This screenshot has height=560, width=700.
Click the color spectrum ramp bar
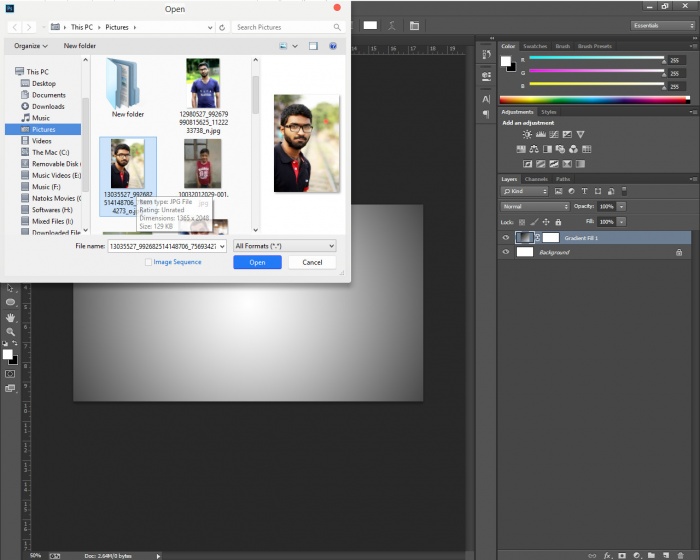pos(595,99)
